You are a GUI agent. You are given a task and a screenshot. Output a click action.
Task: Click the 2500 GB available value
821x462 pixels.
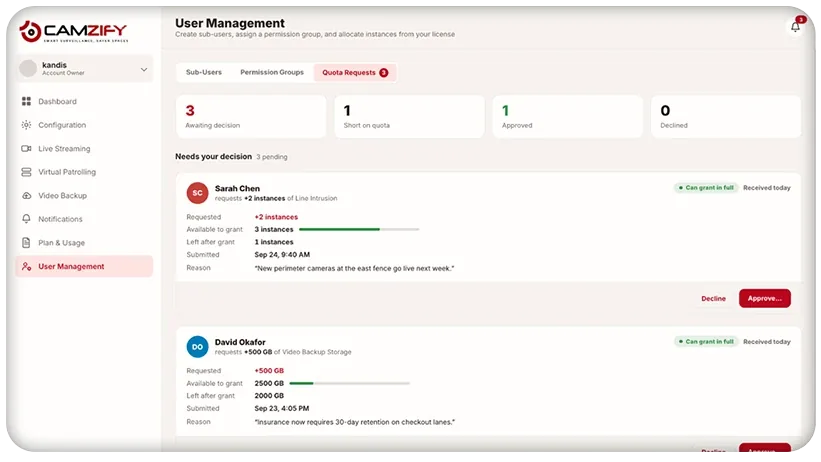pos(269,383)
